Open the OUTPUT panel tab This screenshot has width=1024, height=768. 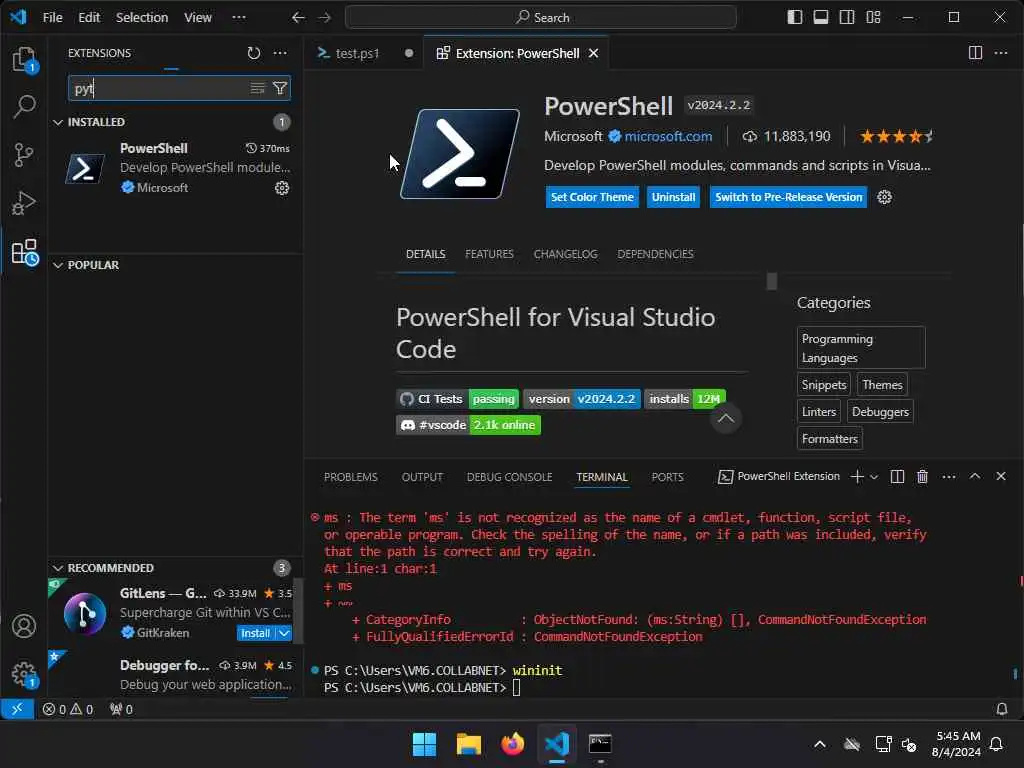(x=422, y=477)
